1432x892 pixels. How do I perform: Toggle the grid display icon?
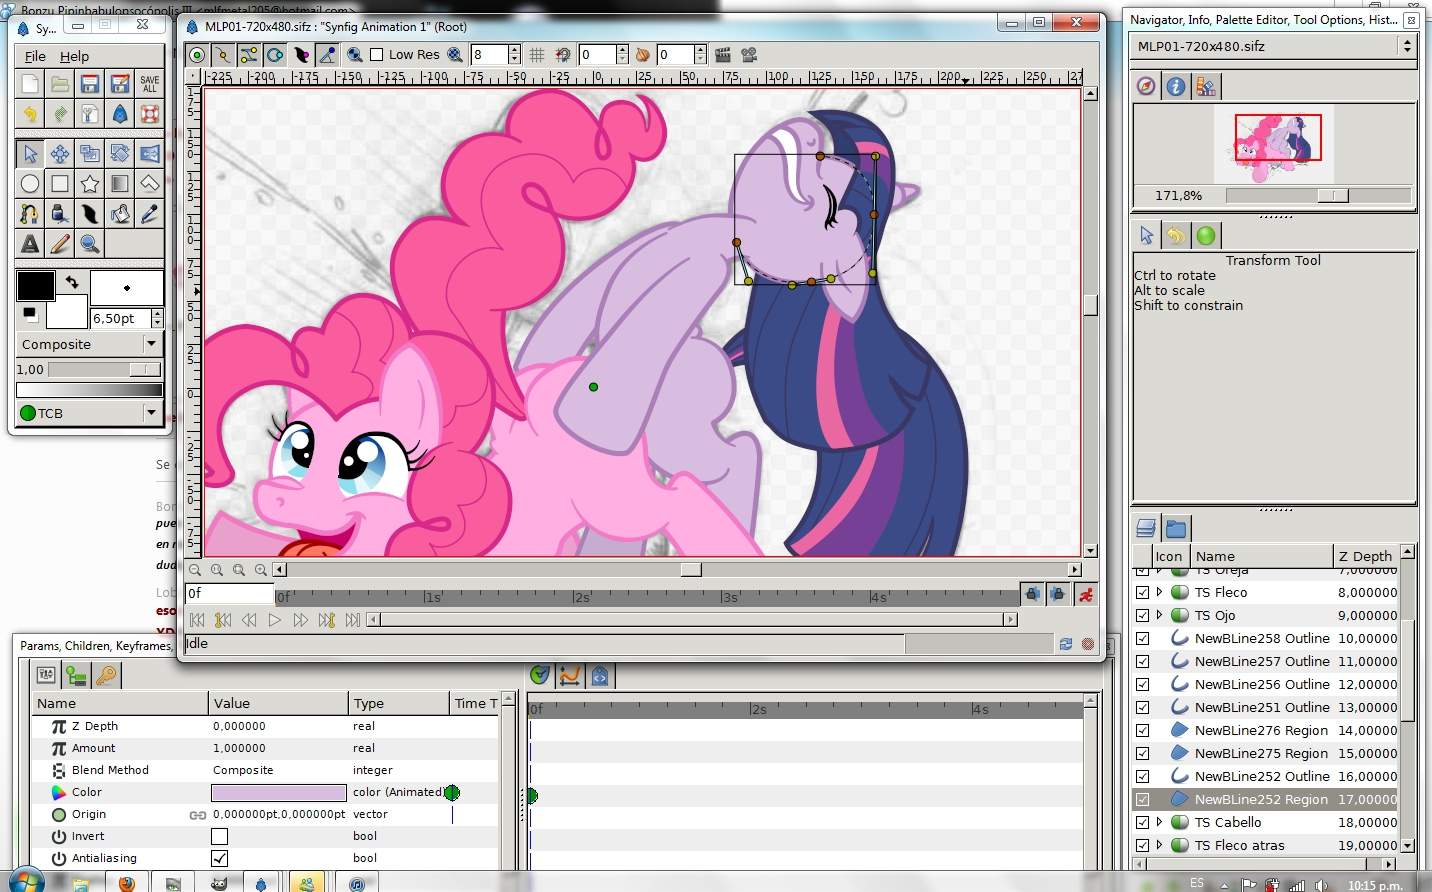pos(537,55)
